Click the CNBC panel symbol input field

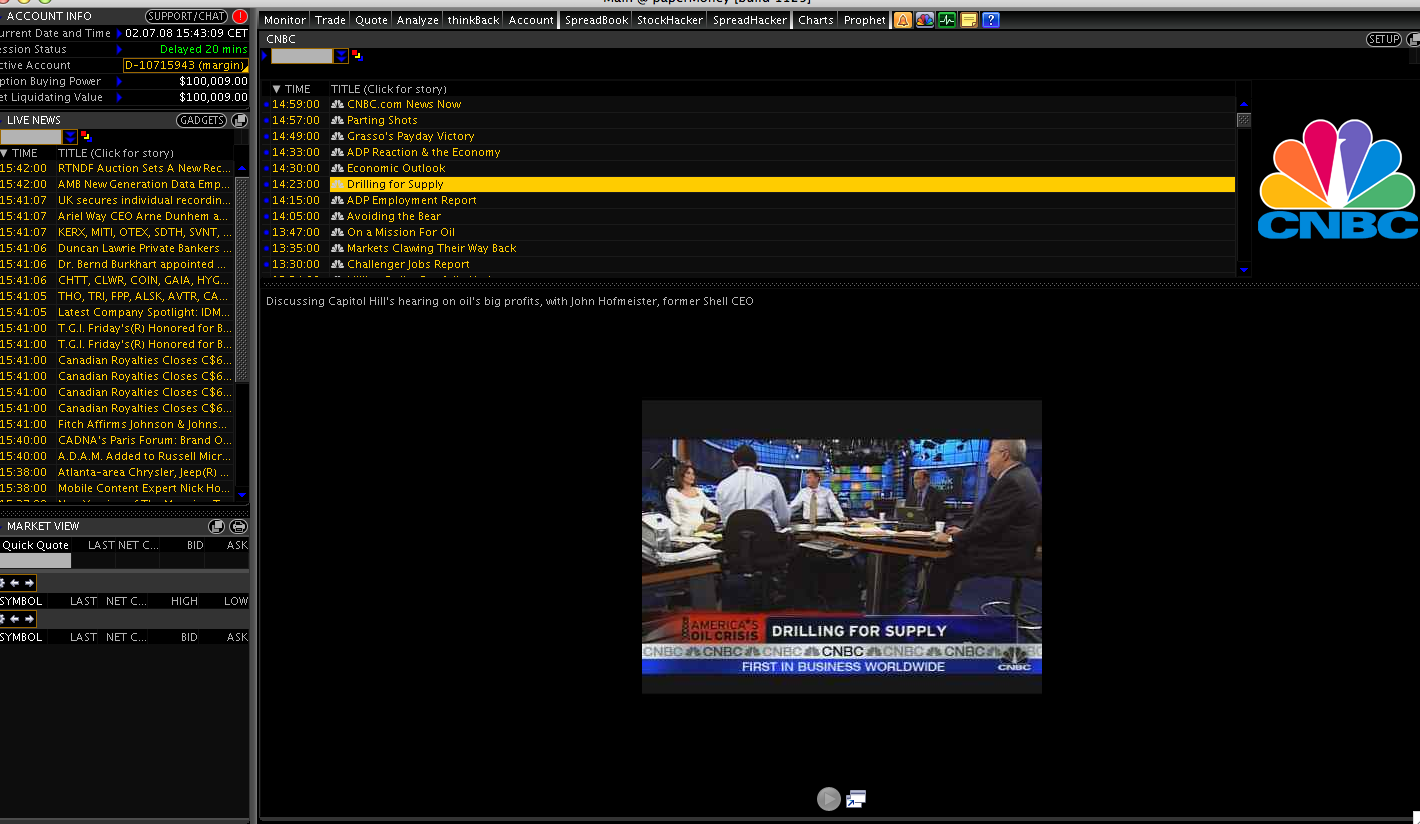click(x=302, y=56)
